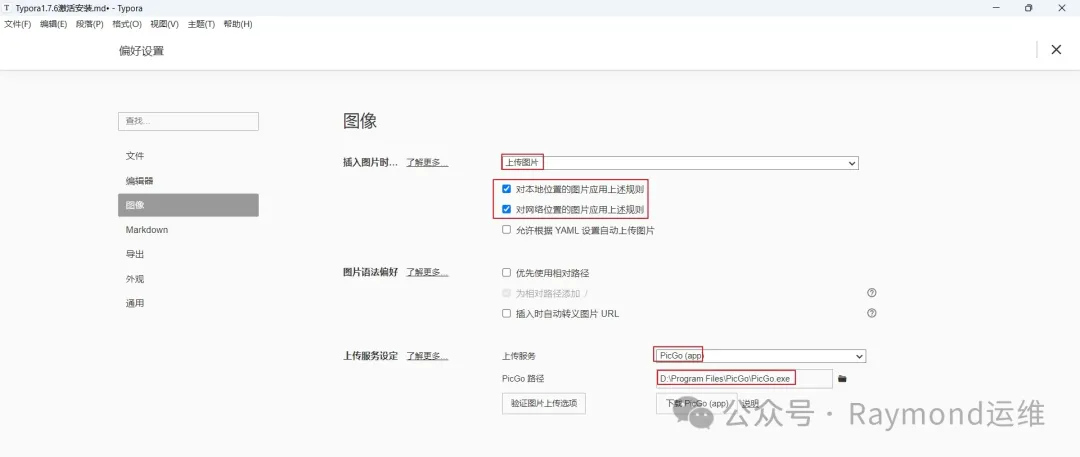Image resolution: width=1080 pixels, height=457 pixels.
Task: Open the 插入图片时 action dropdown
Action: (x=680, y=163)
